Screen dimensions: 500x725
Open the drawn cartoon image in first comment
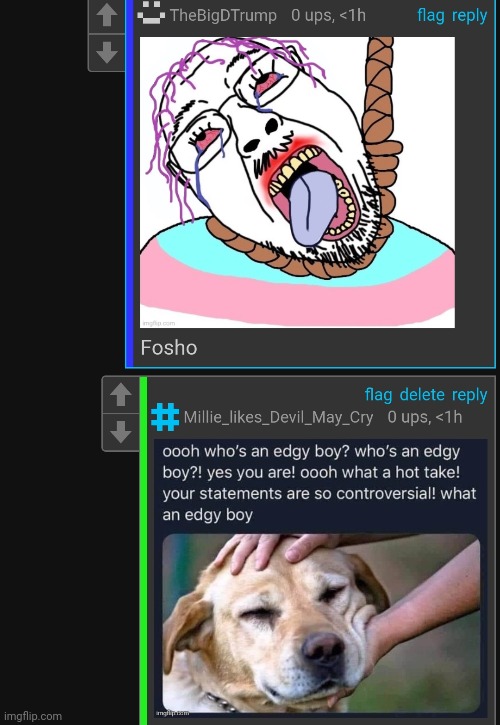point(297,183)
